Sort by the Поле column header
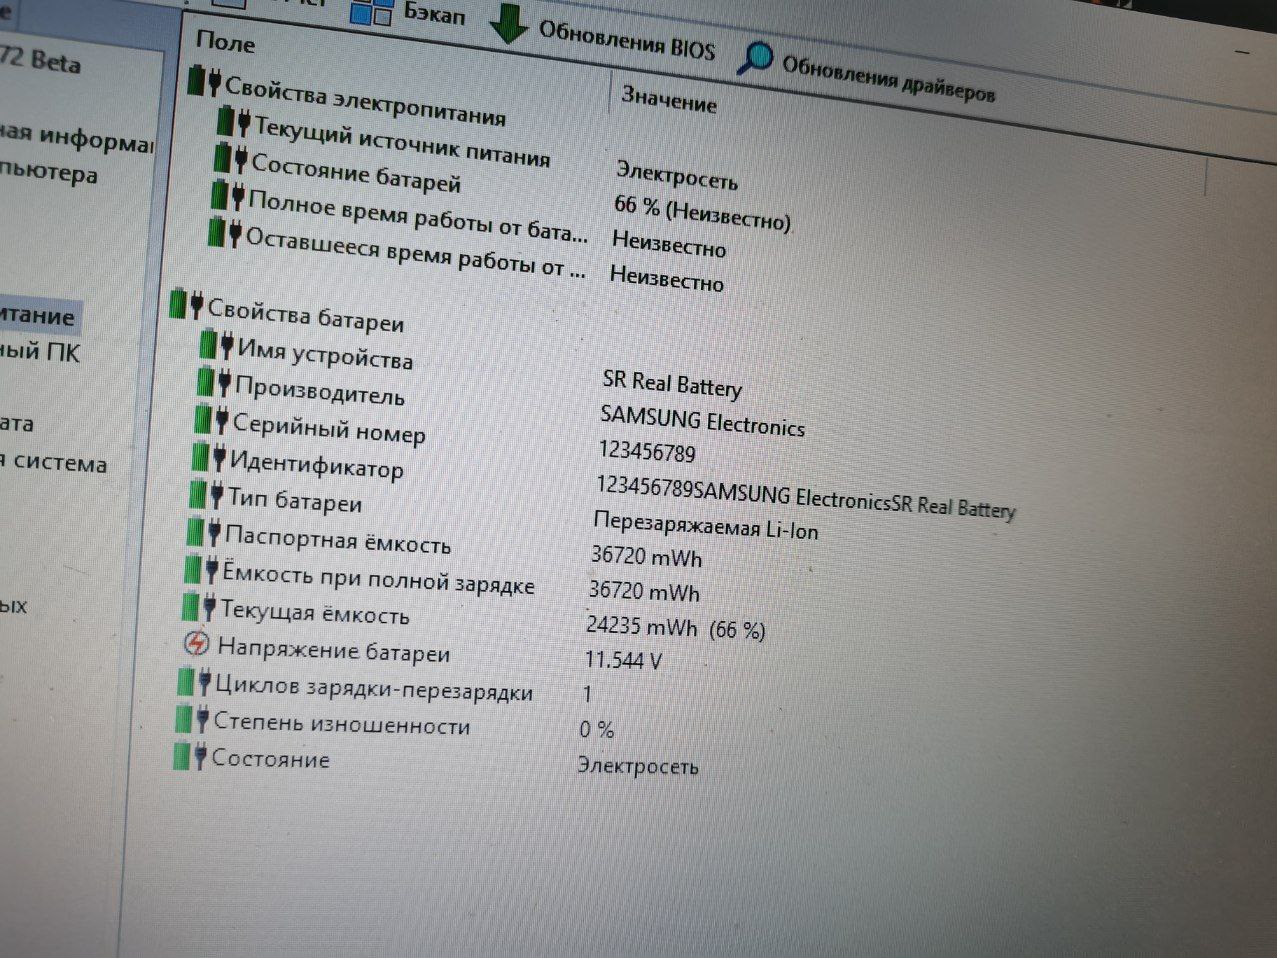The height and width of the screenshot is (958, 1277). tap(225, 42)
